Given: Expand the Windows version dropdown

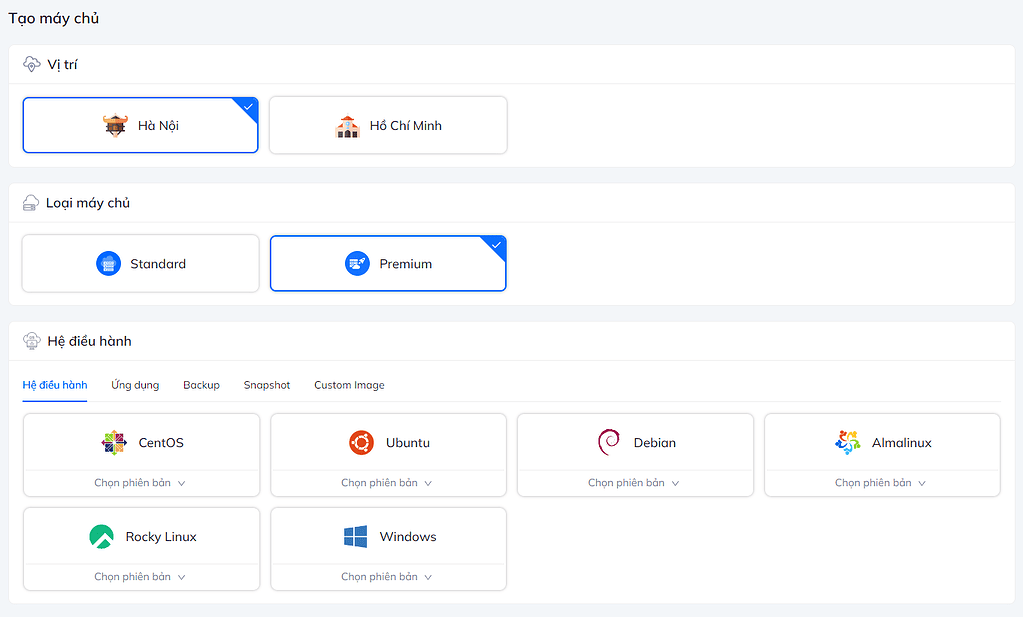Looking at the screenshot, I should pos(387,576).
